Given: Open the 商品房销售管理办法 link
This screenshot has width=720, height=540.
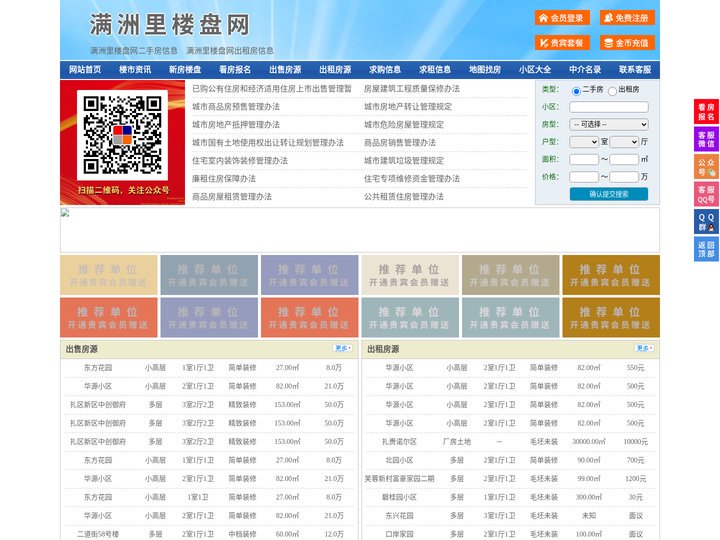Looking at the screenshot, I should click(x=400, y=143).
